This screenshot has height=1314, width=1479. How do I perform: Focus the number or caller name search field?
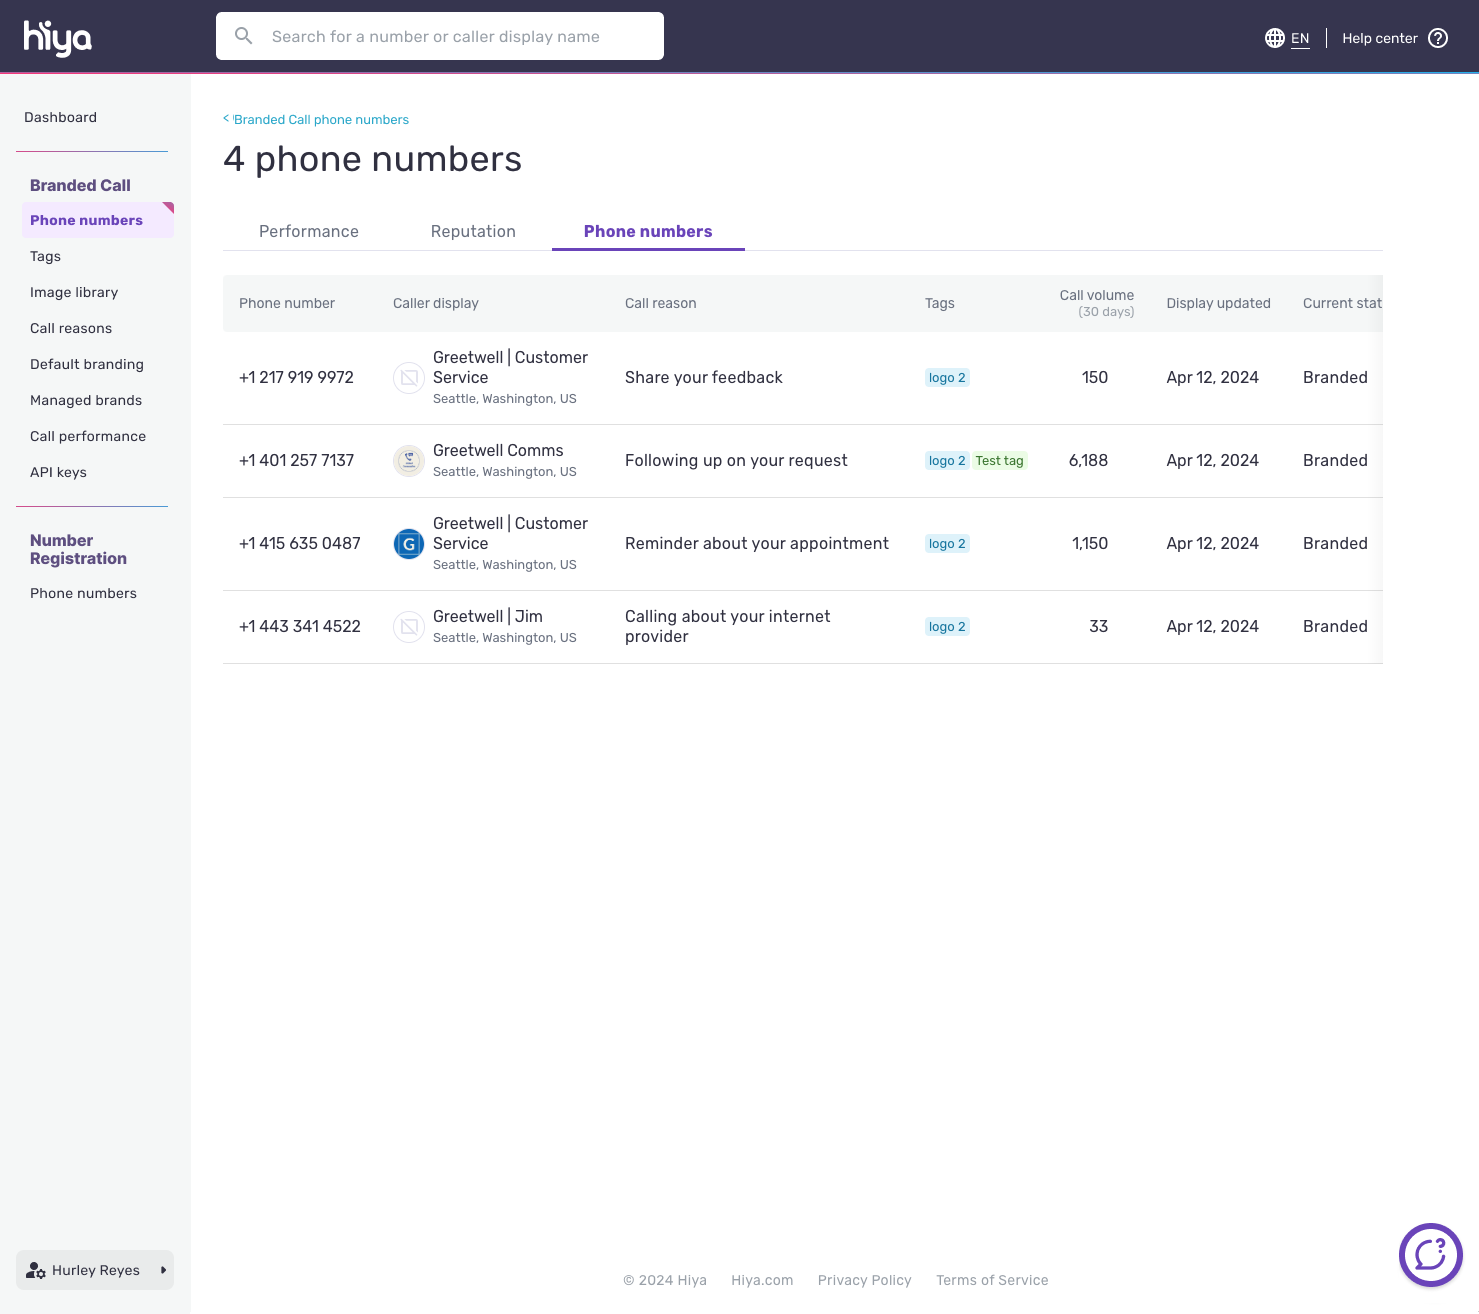click(440, 36)
